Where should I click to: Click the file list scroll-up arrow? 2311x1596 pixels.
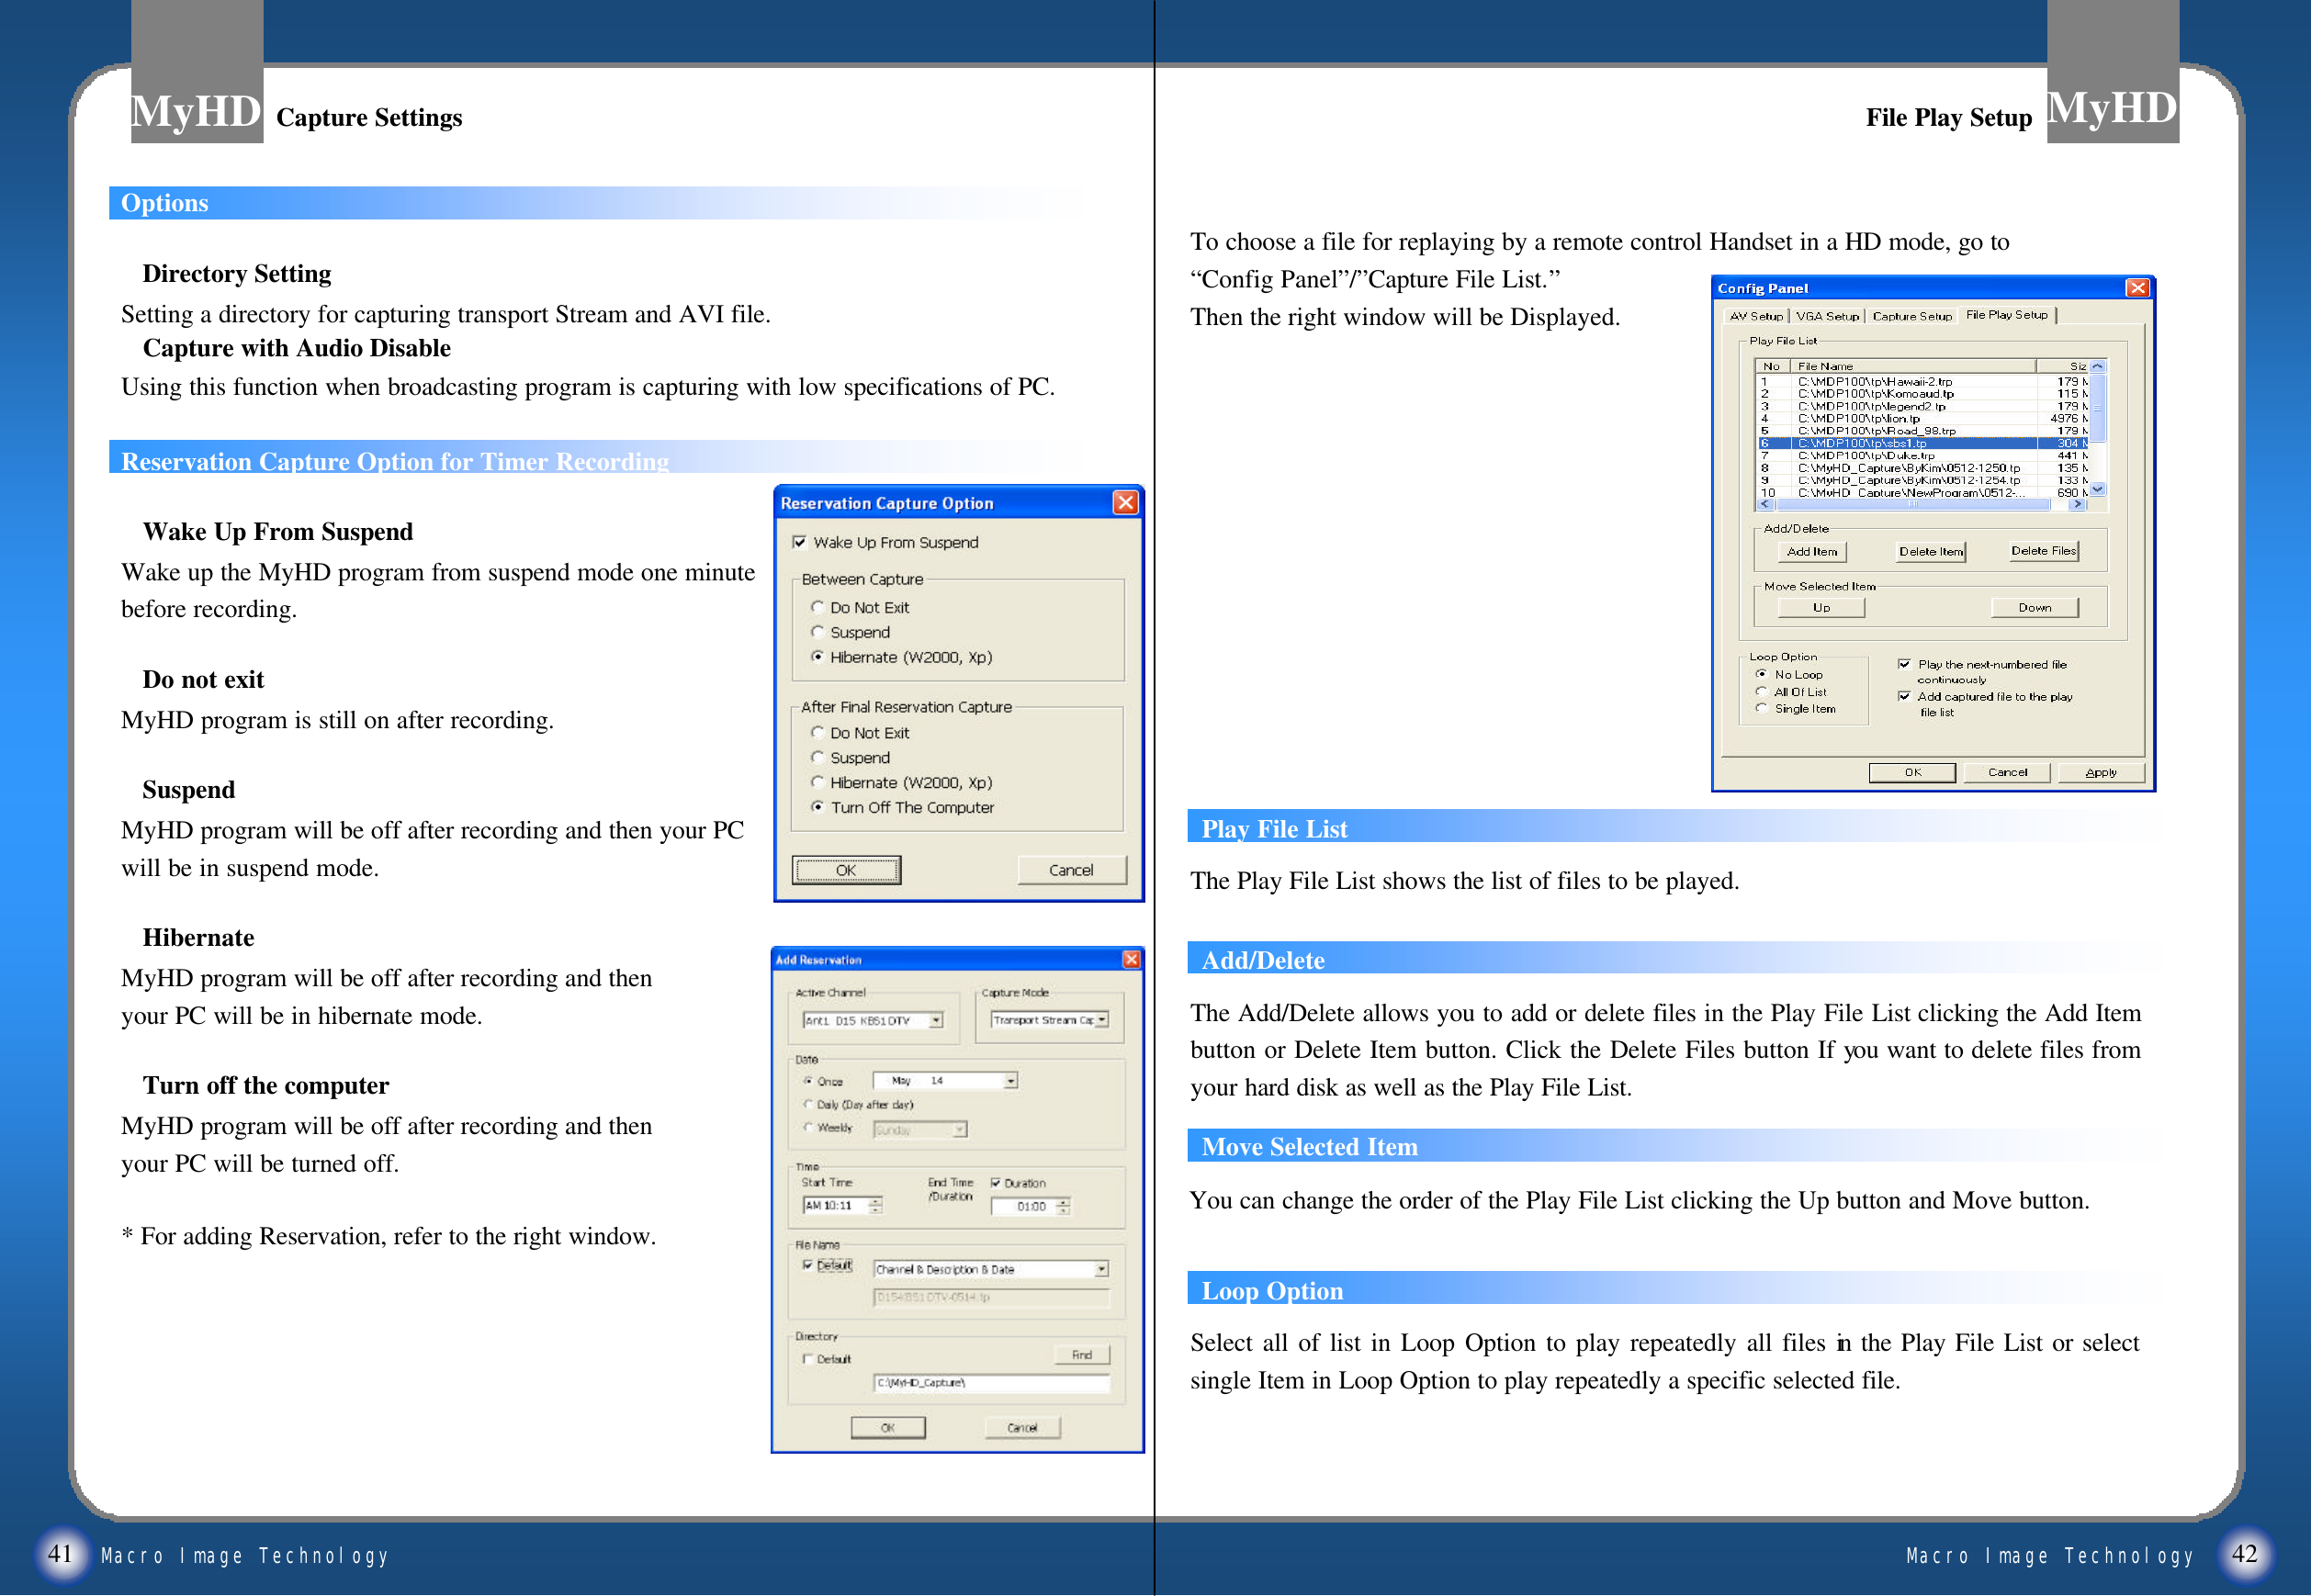pyautogui.click(x=2097, y=366)
